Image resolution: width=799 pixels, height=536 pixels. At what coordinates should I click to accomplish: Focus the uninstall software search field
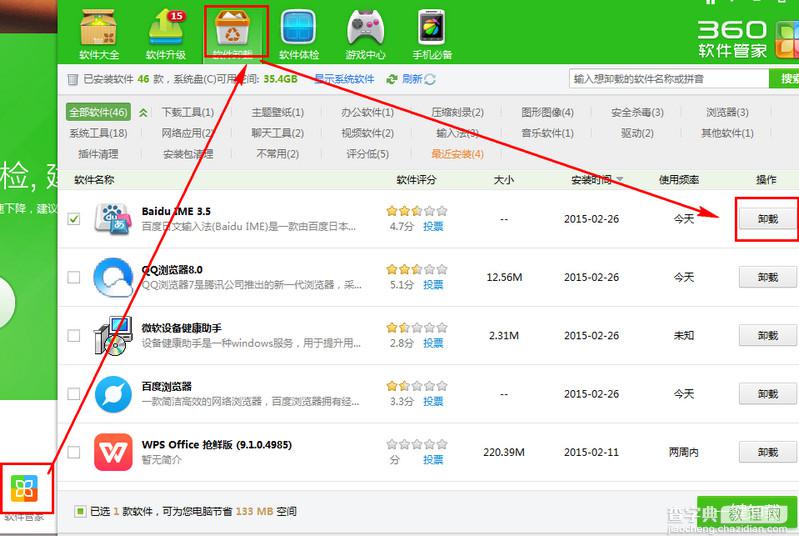pos(669,79)
